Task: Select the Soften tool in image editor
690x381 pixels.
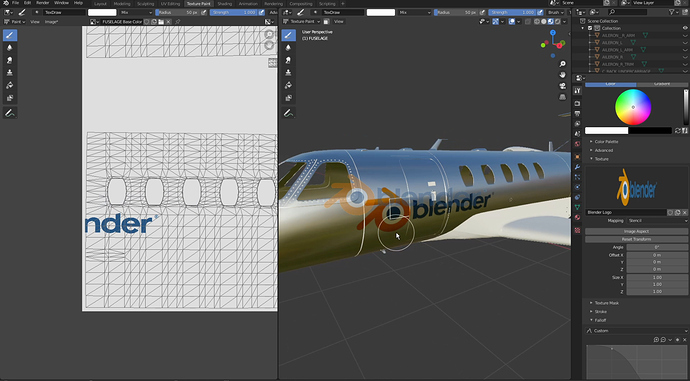Action: pos(10,48)
